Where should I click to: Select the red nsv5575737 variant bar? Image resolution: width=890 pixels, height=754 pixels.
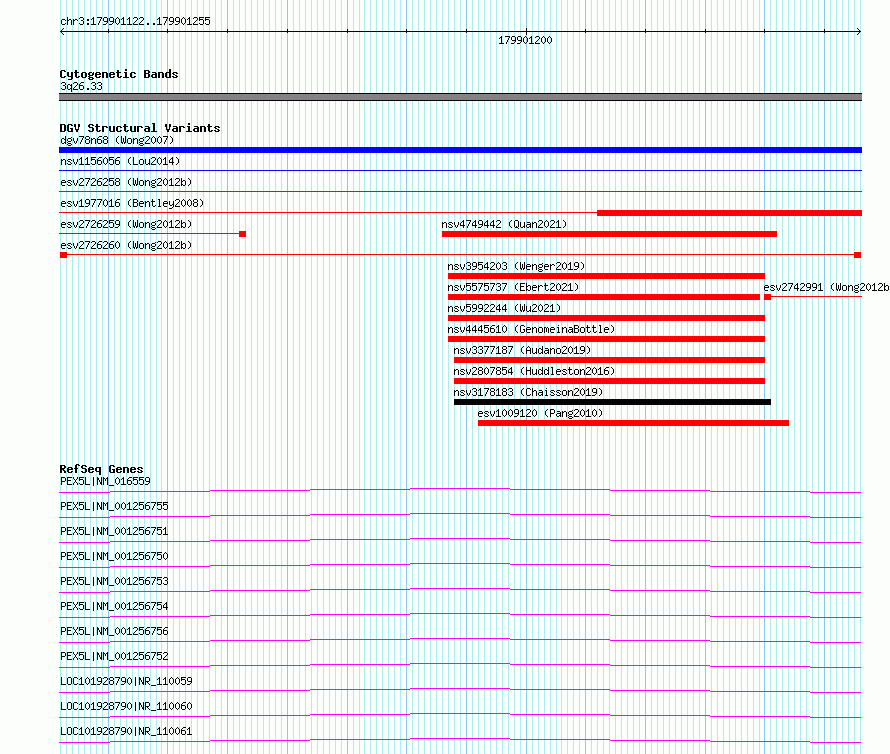click(604, 297)
